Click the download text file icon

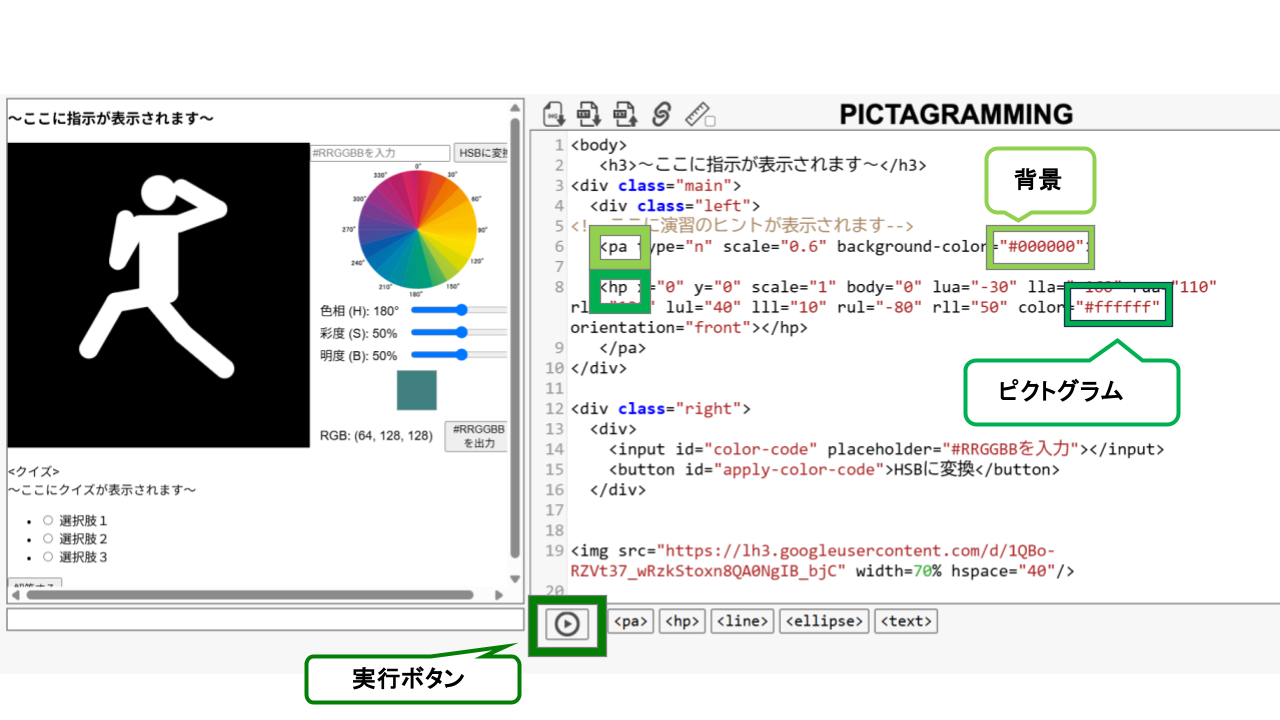pyautogui.click(x=589, y=114)
